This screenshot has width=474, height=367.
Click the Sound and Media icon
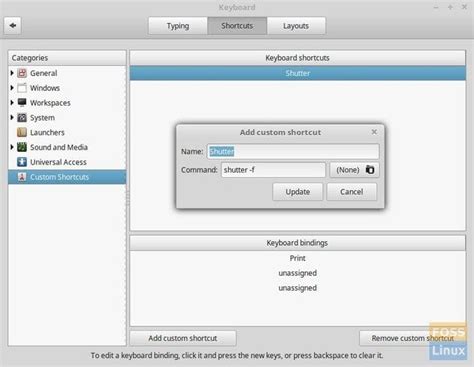pos(22,147)
